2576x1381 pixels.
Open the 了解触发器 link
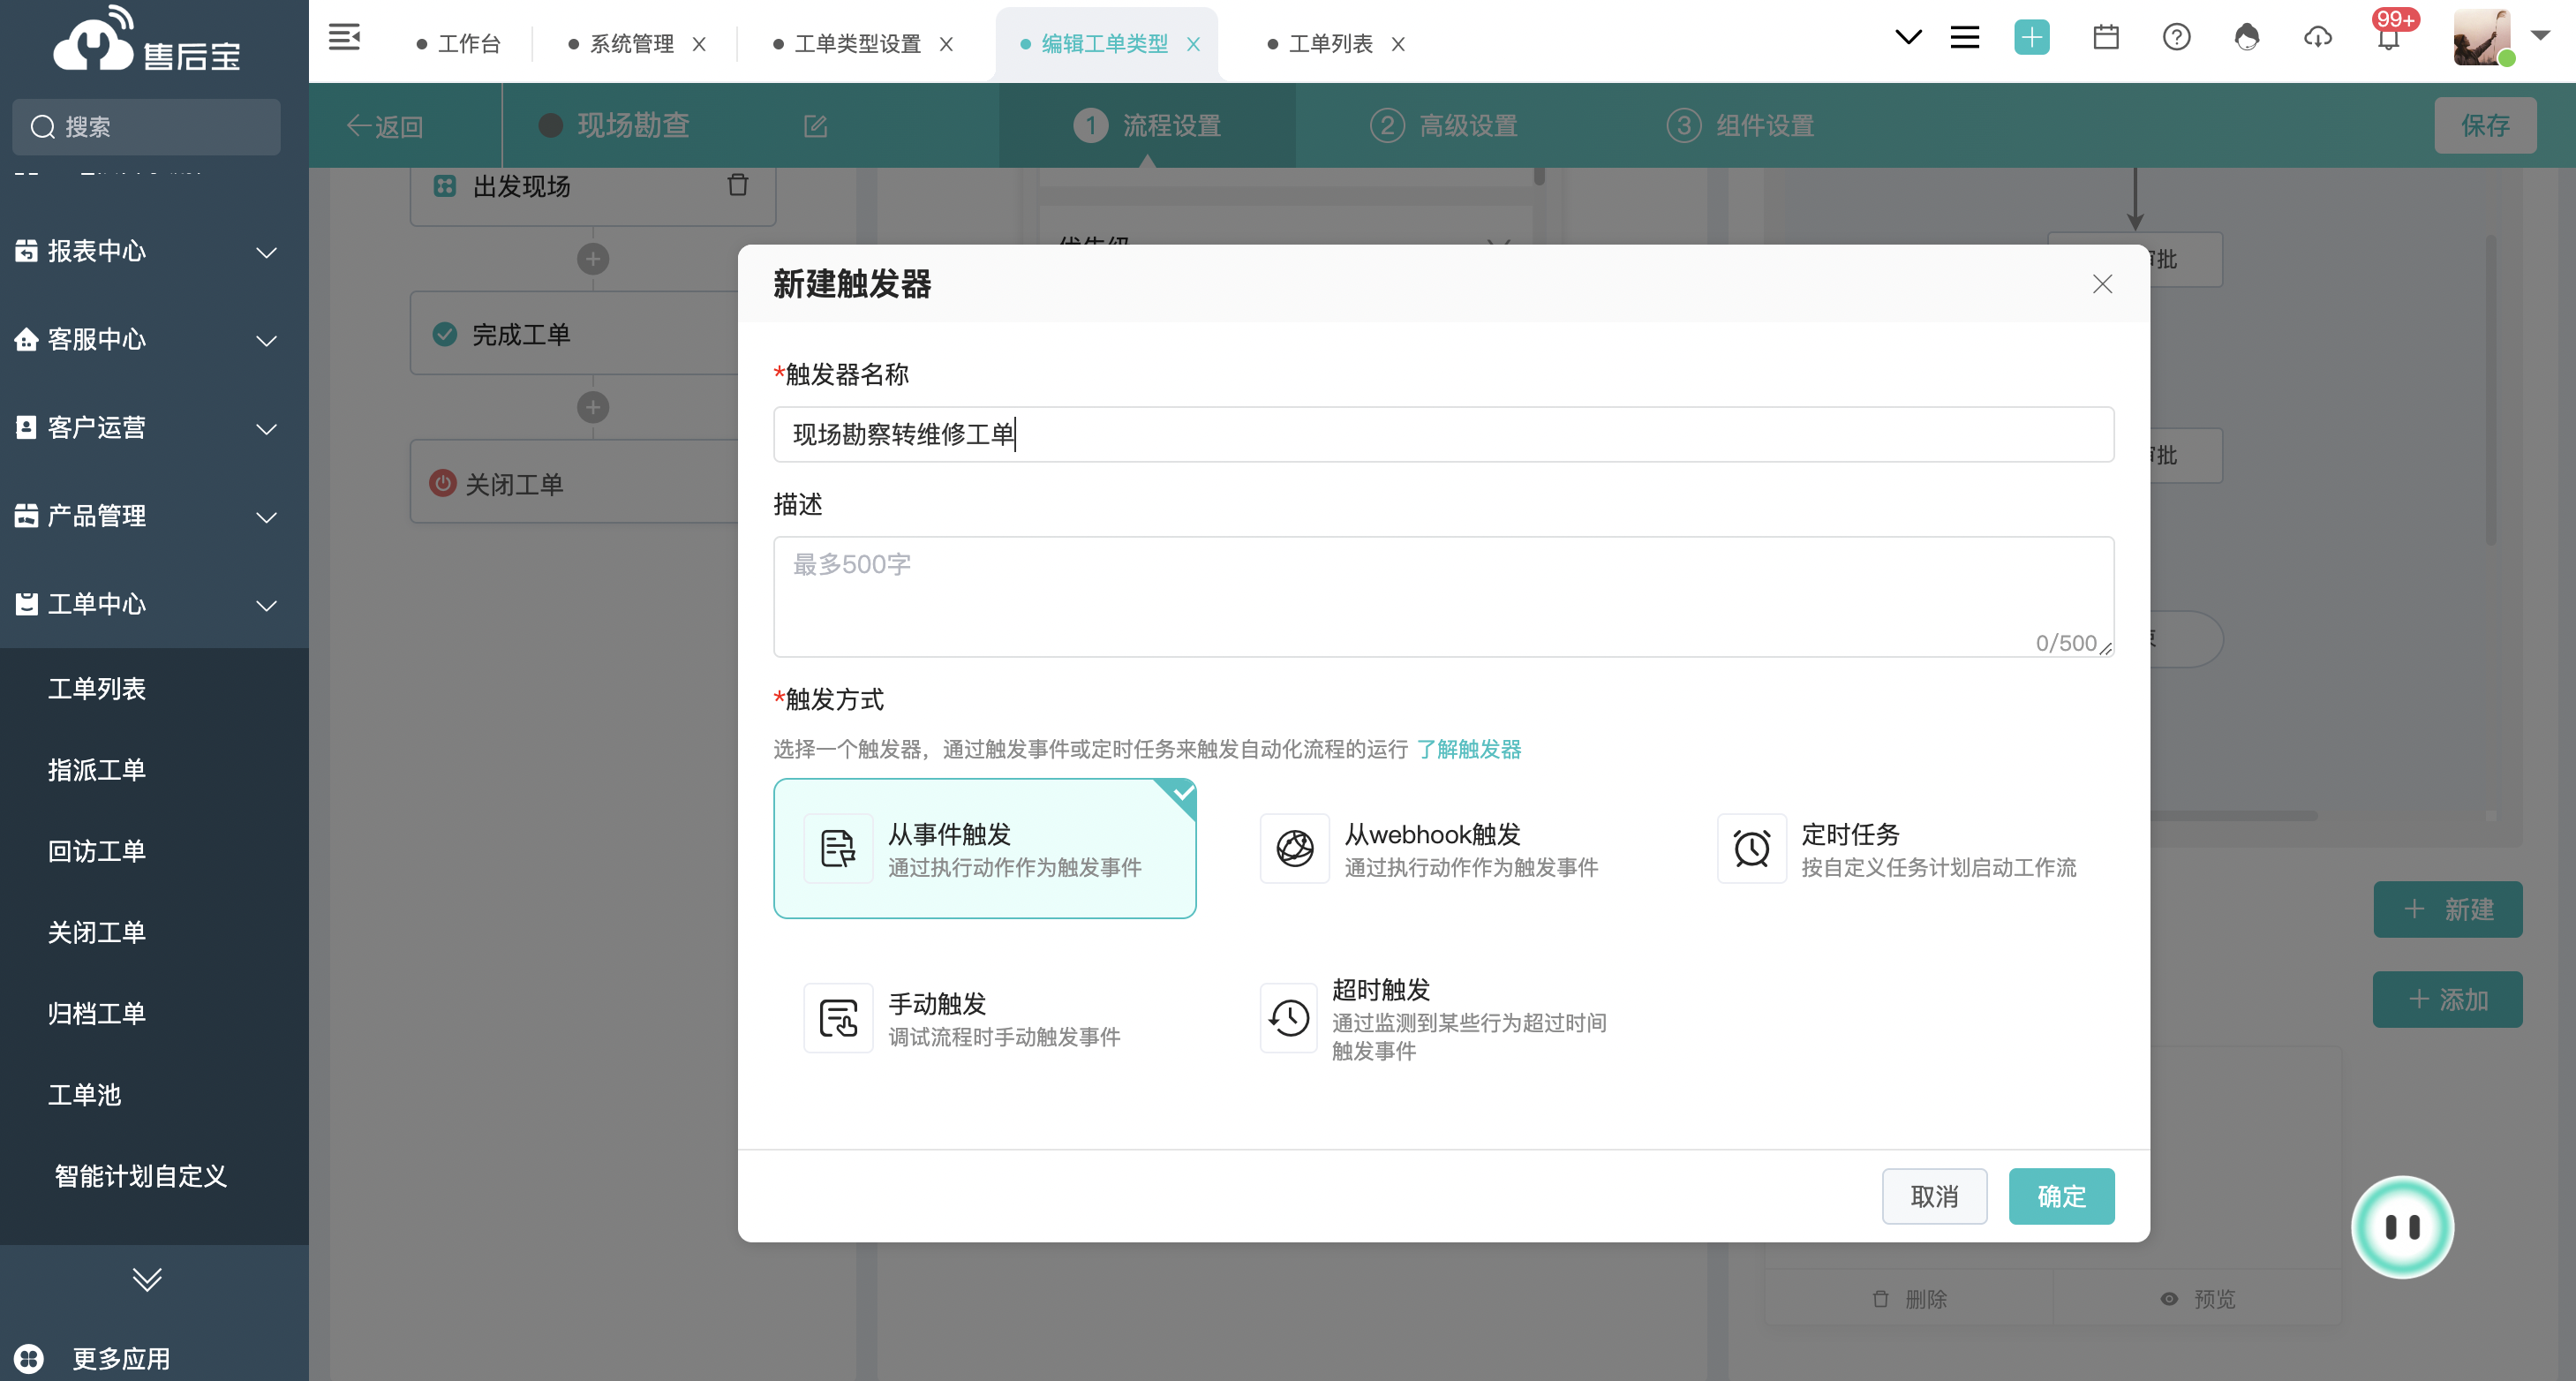[1468, 749]
